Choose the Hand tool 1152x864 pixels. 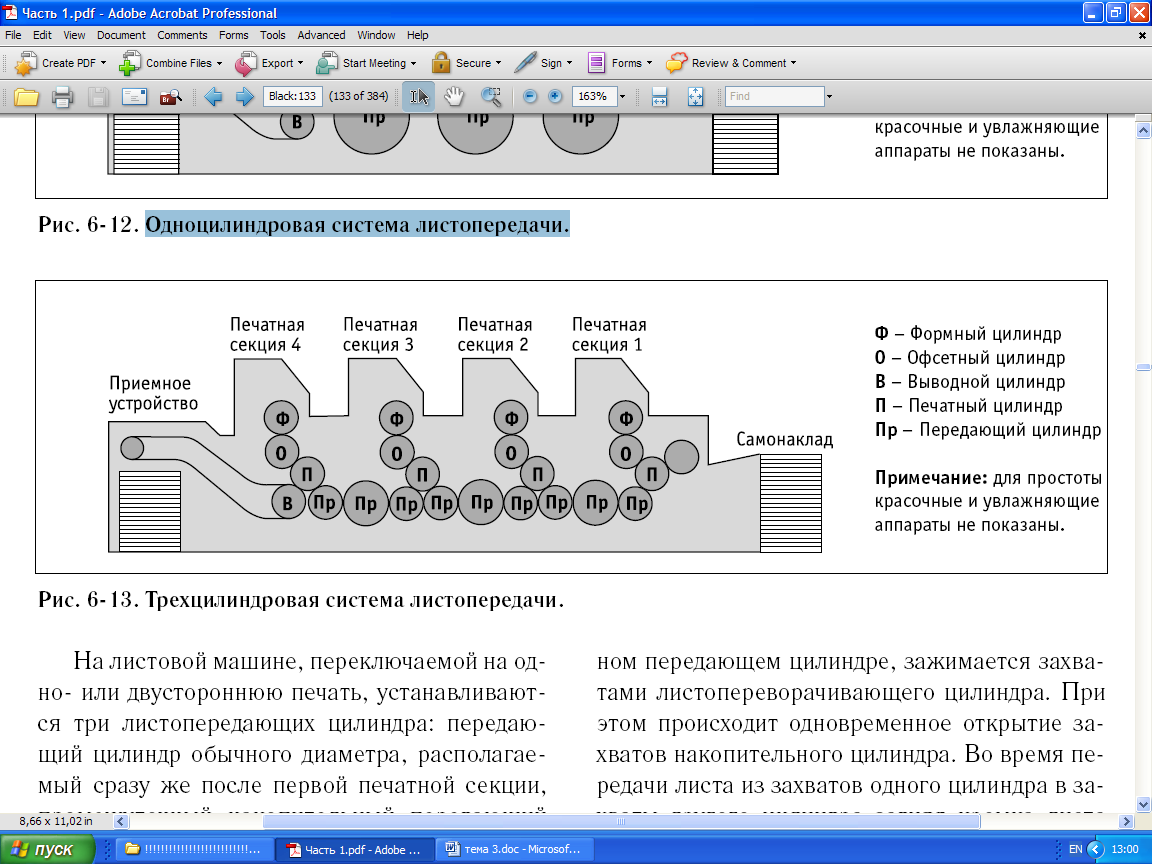[455, 96]
